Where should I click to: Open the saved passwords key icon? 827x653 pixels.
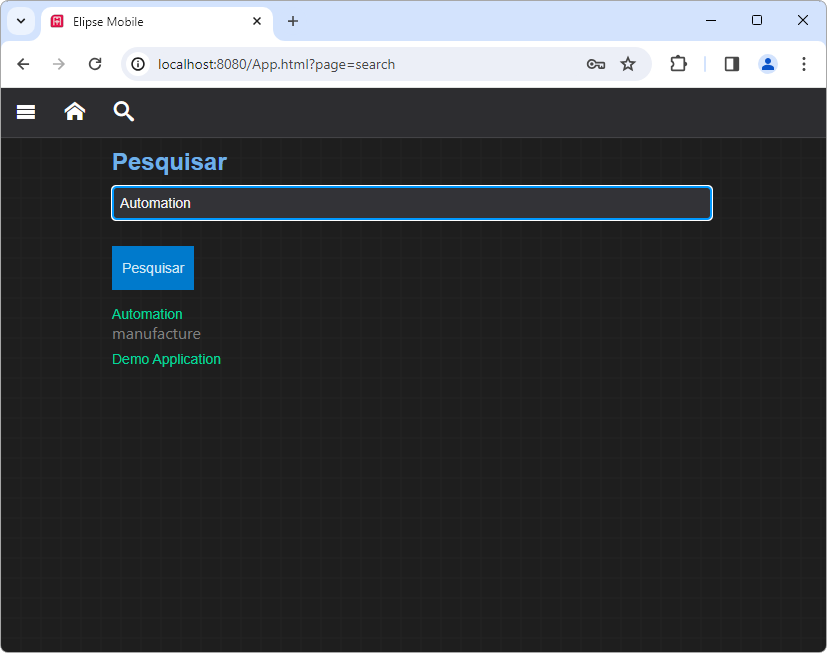pyautogui.click(x=596, y=64)
